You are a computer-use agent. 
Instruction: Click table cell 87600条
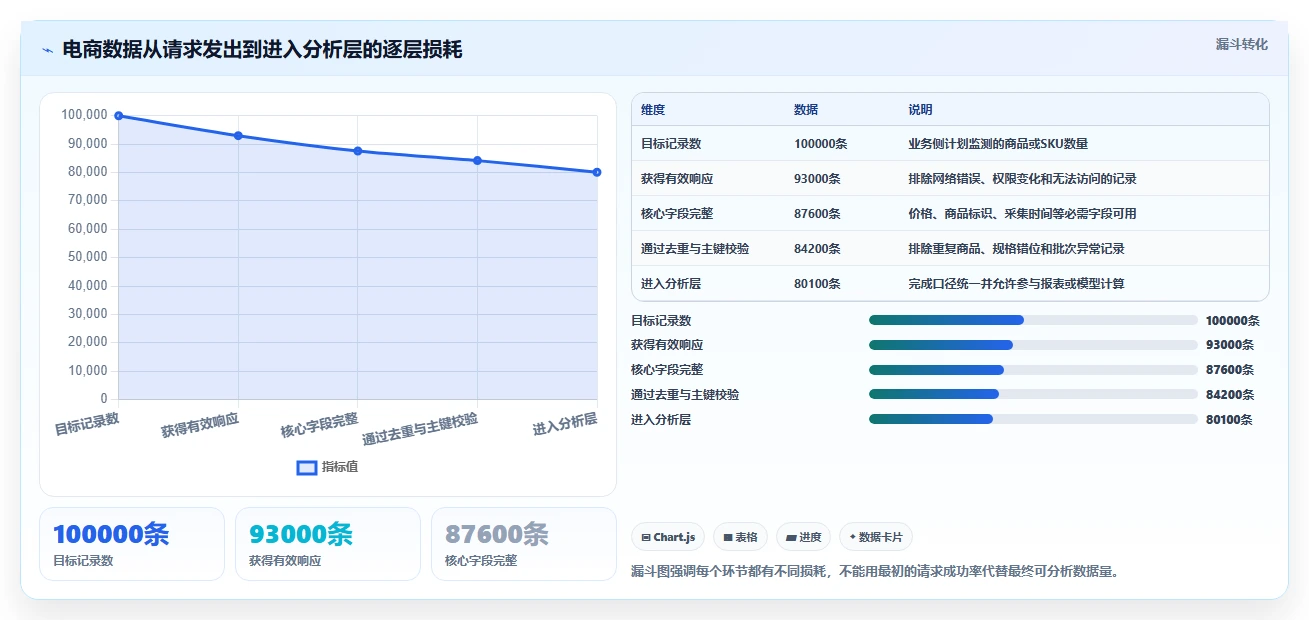817,214
